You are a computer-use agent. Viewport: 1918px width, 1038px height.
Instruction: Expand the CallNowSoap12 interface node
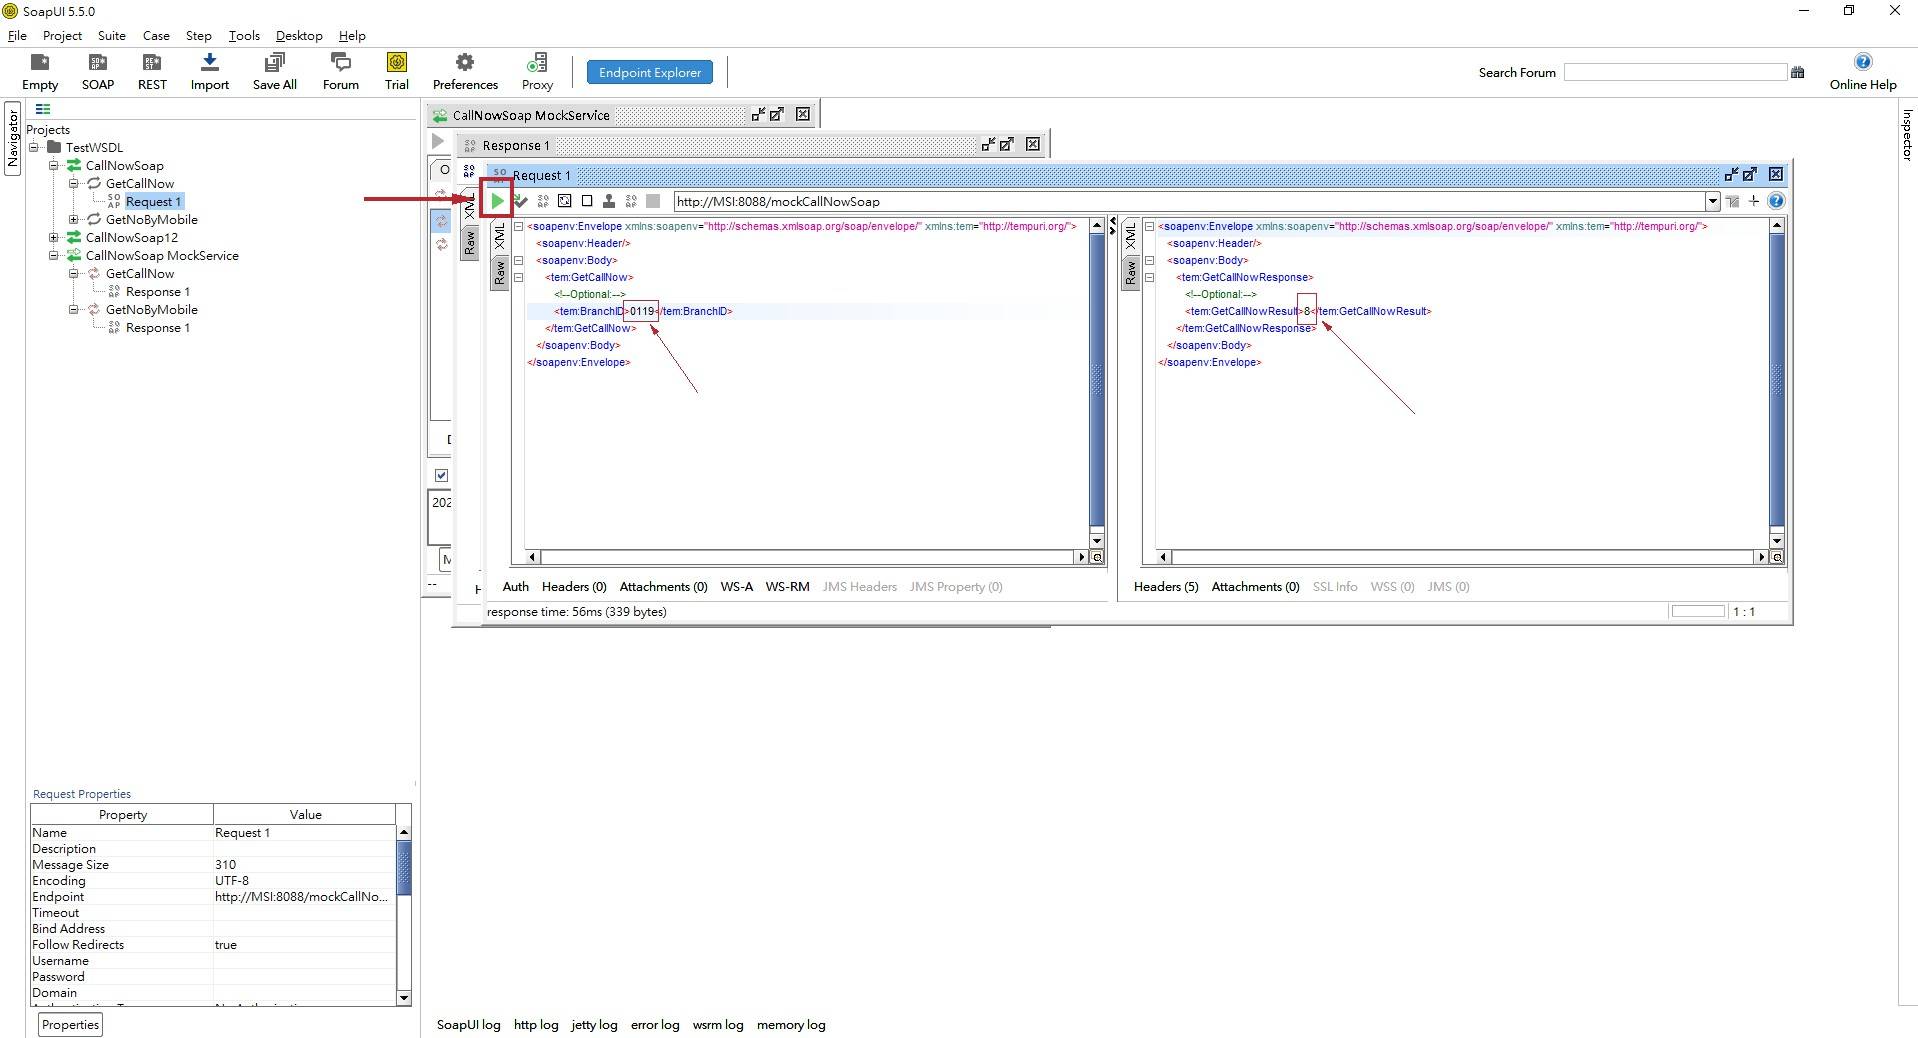click(x=54, y=237)
